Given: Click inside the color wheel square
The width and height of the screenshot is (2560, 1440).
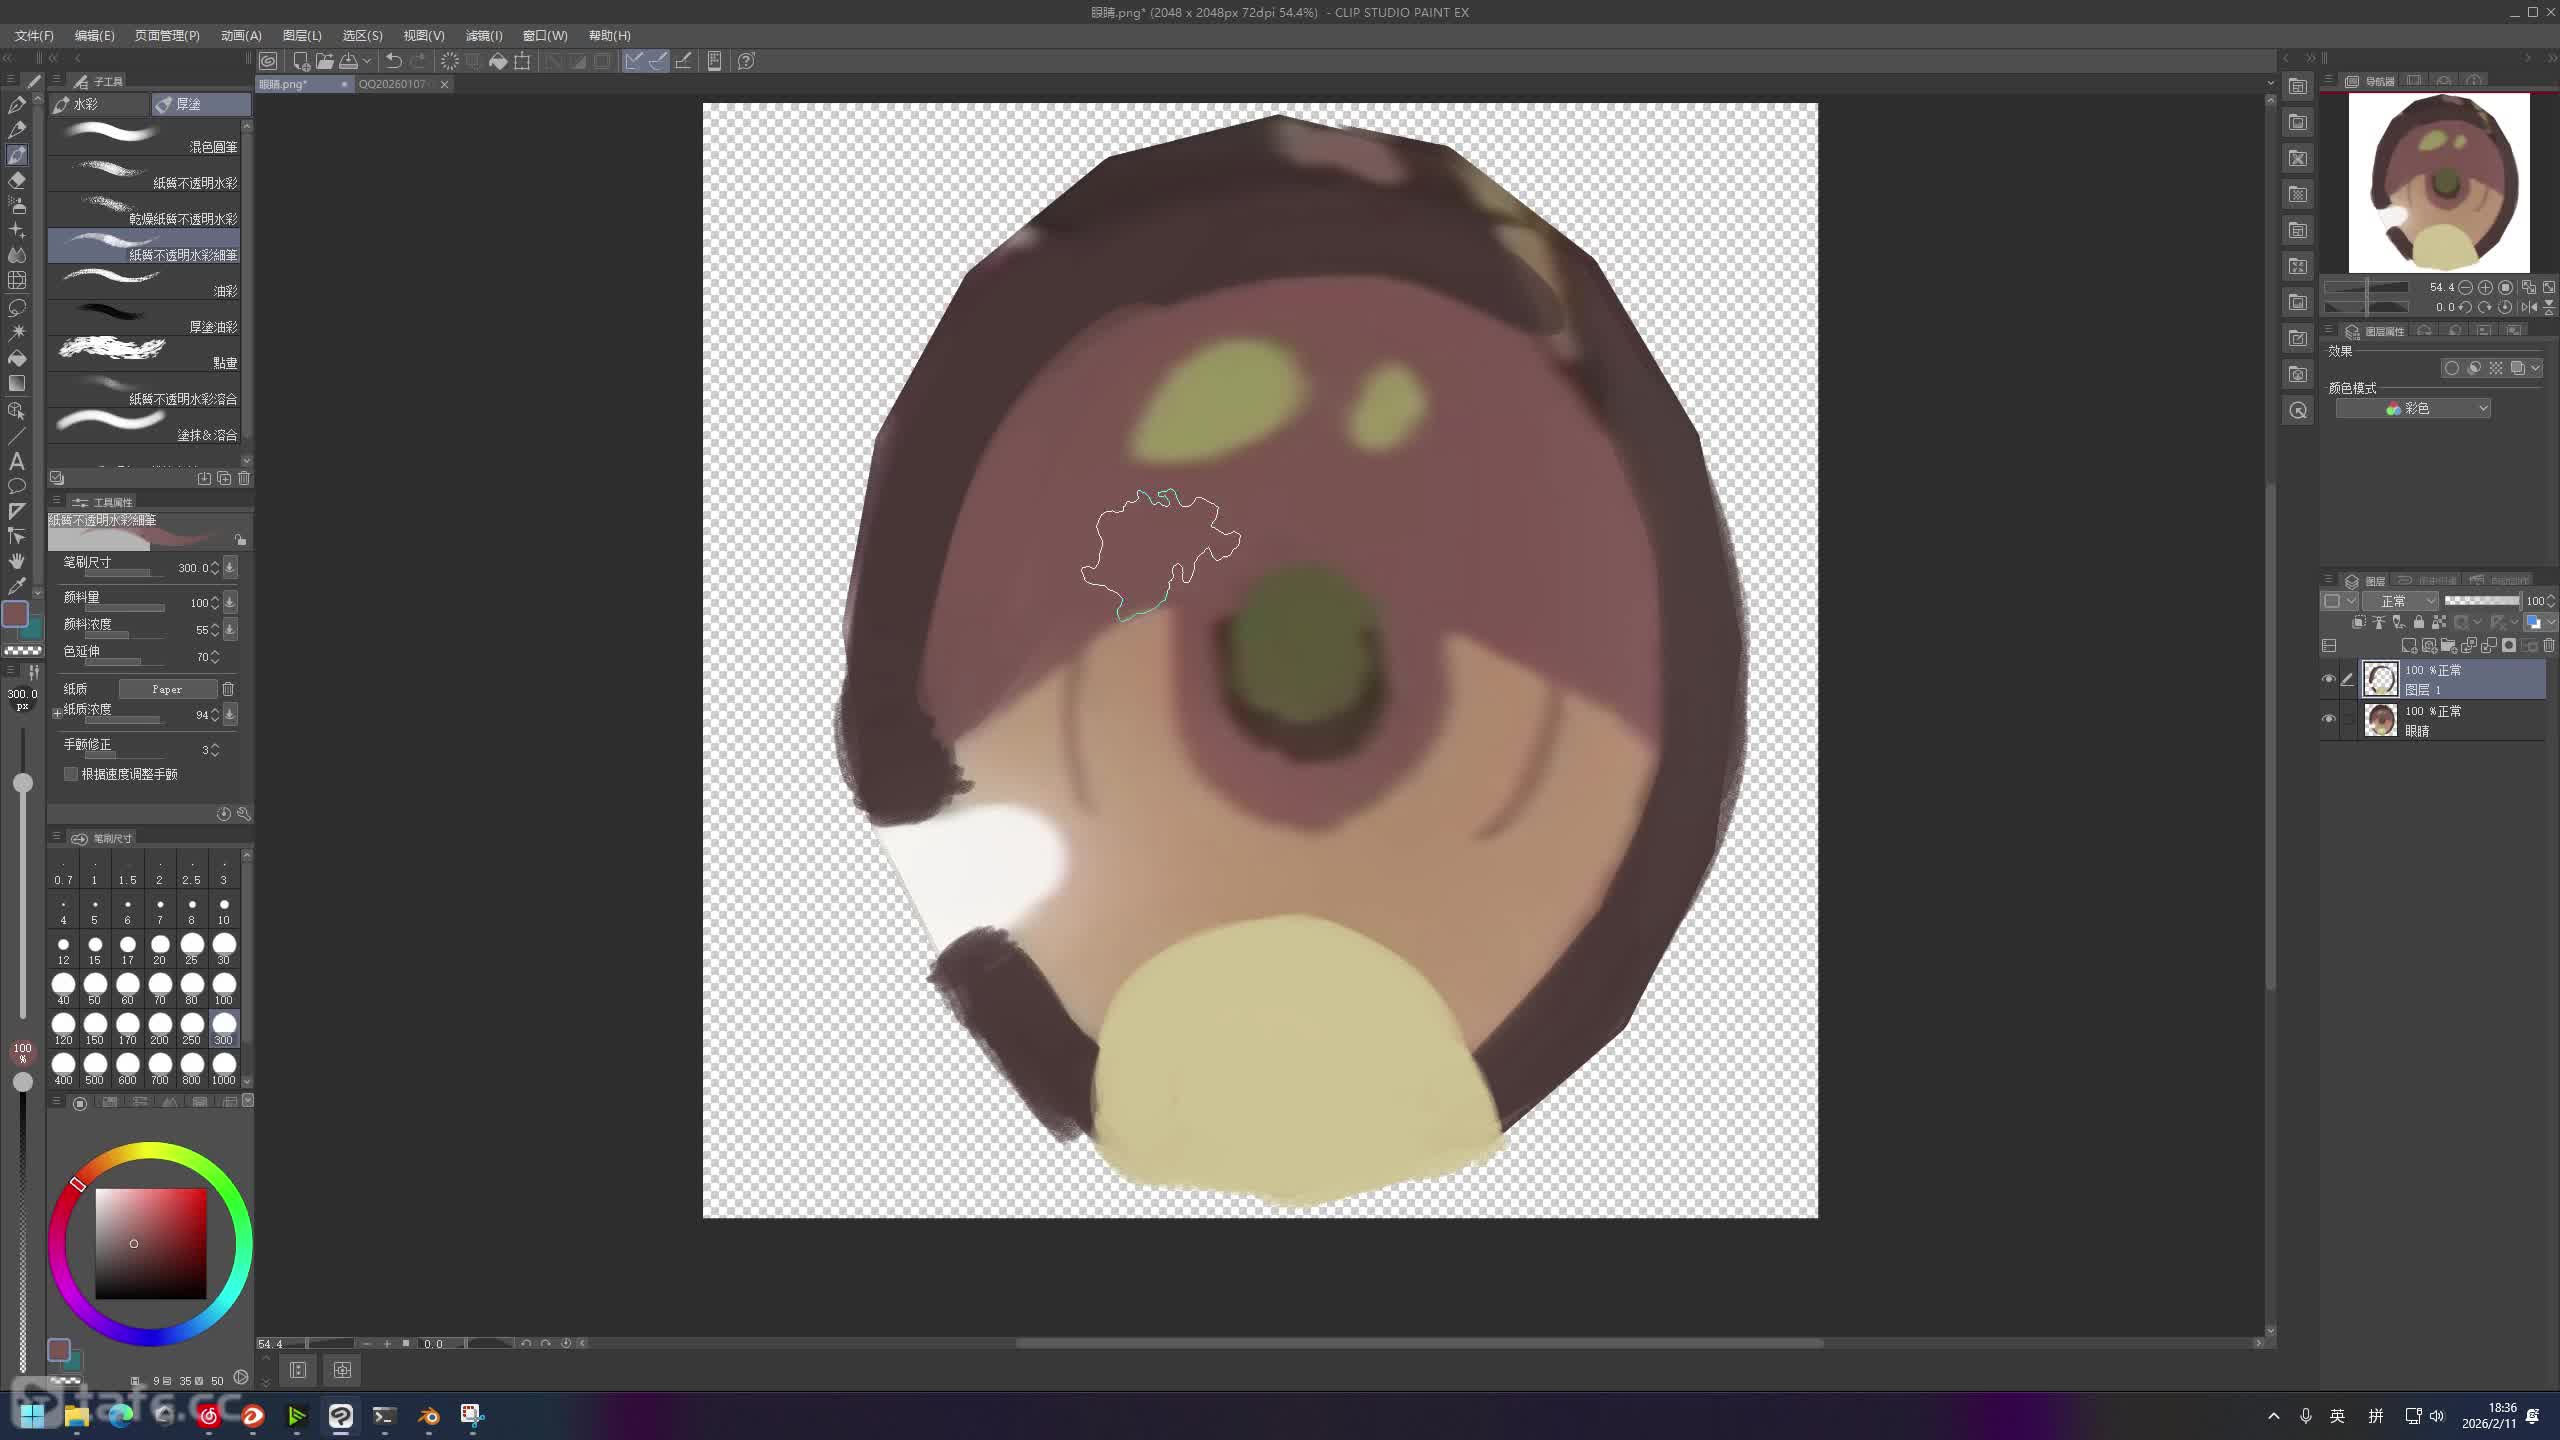Looking at the screenshot, I should (150, 1243).
